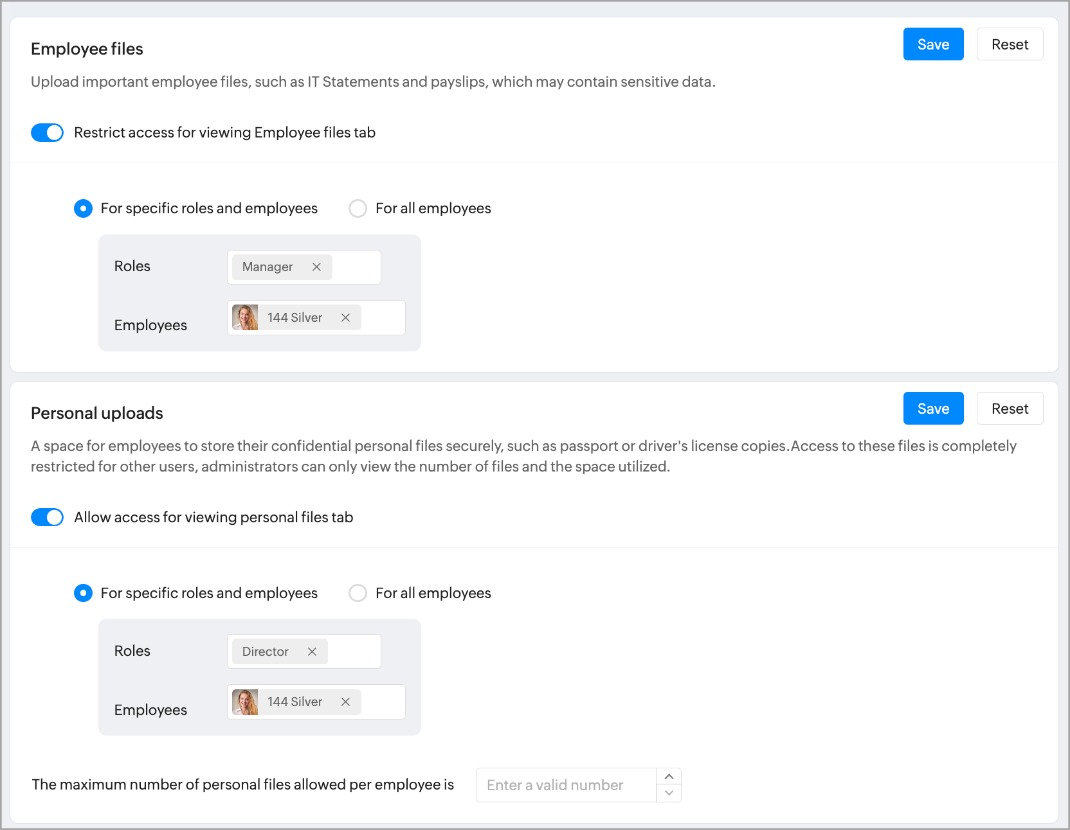Select specific roles option under Personal uploads
The height and width of the screenshot is (830, 1070).
tap(84, 593)
